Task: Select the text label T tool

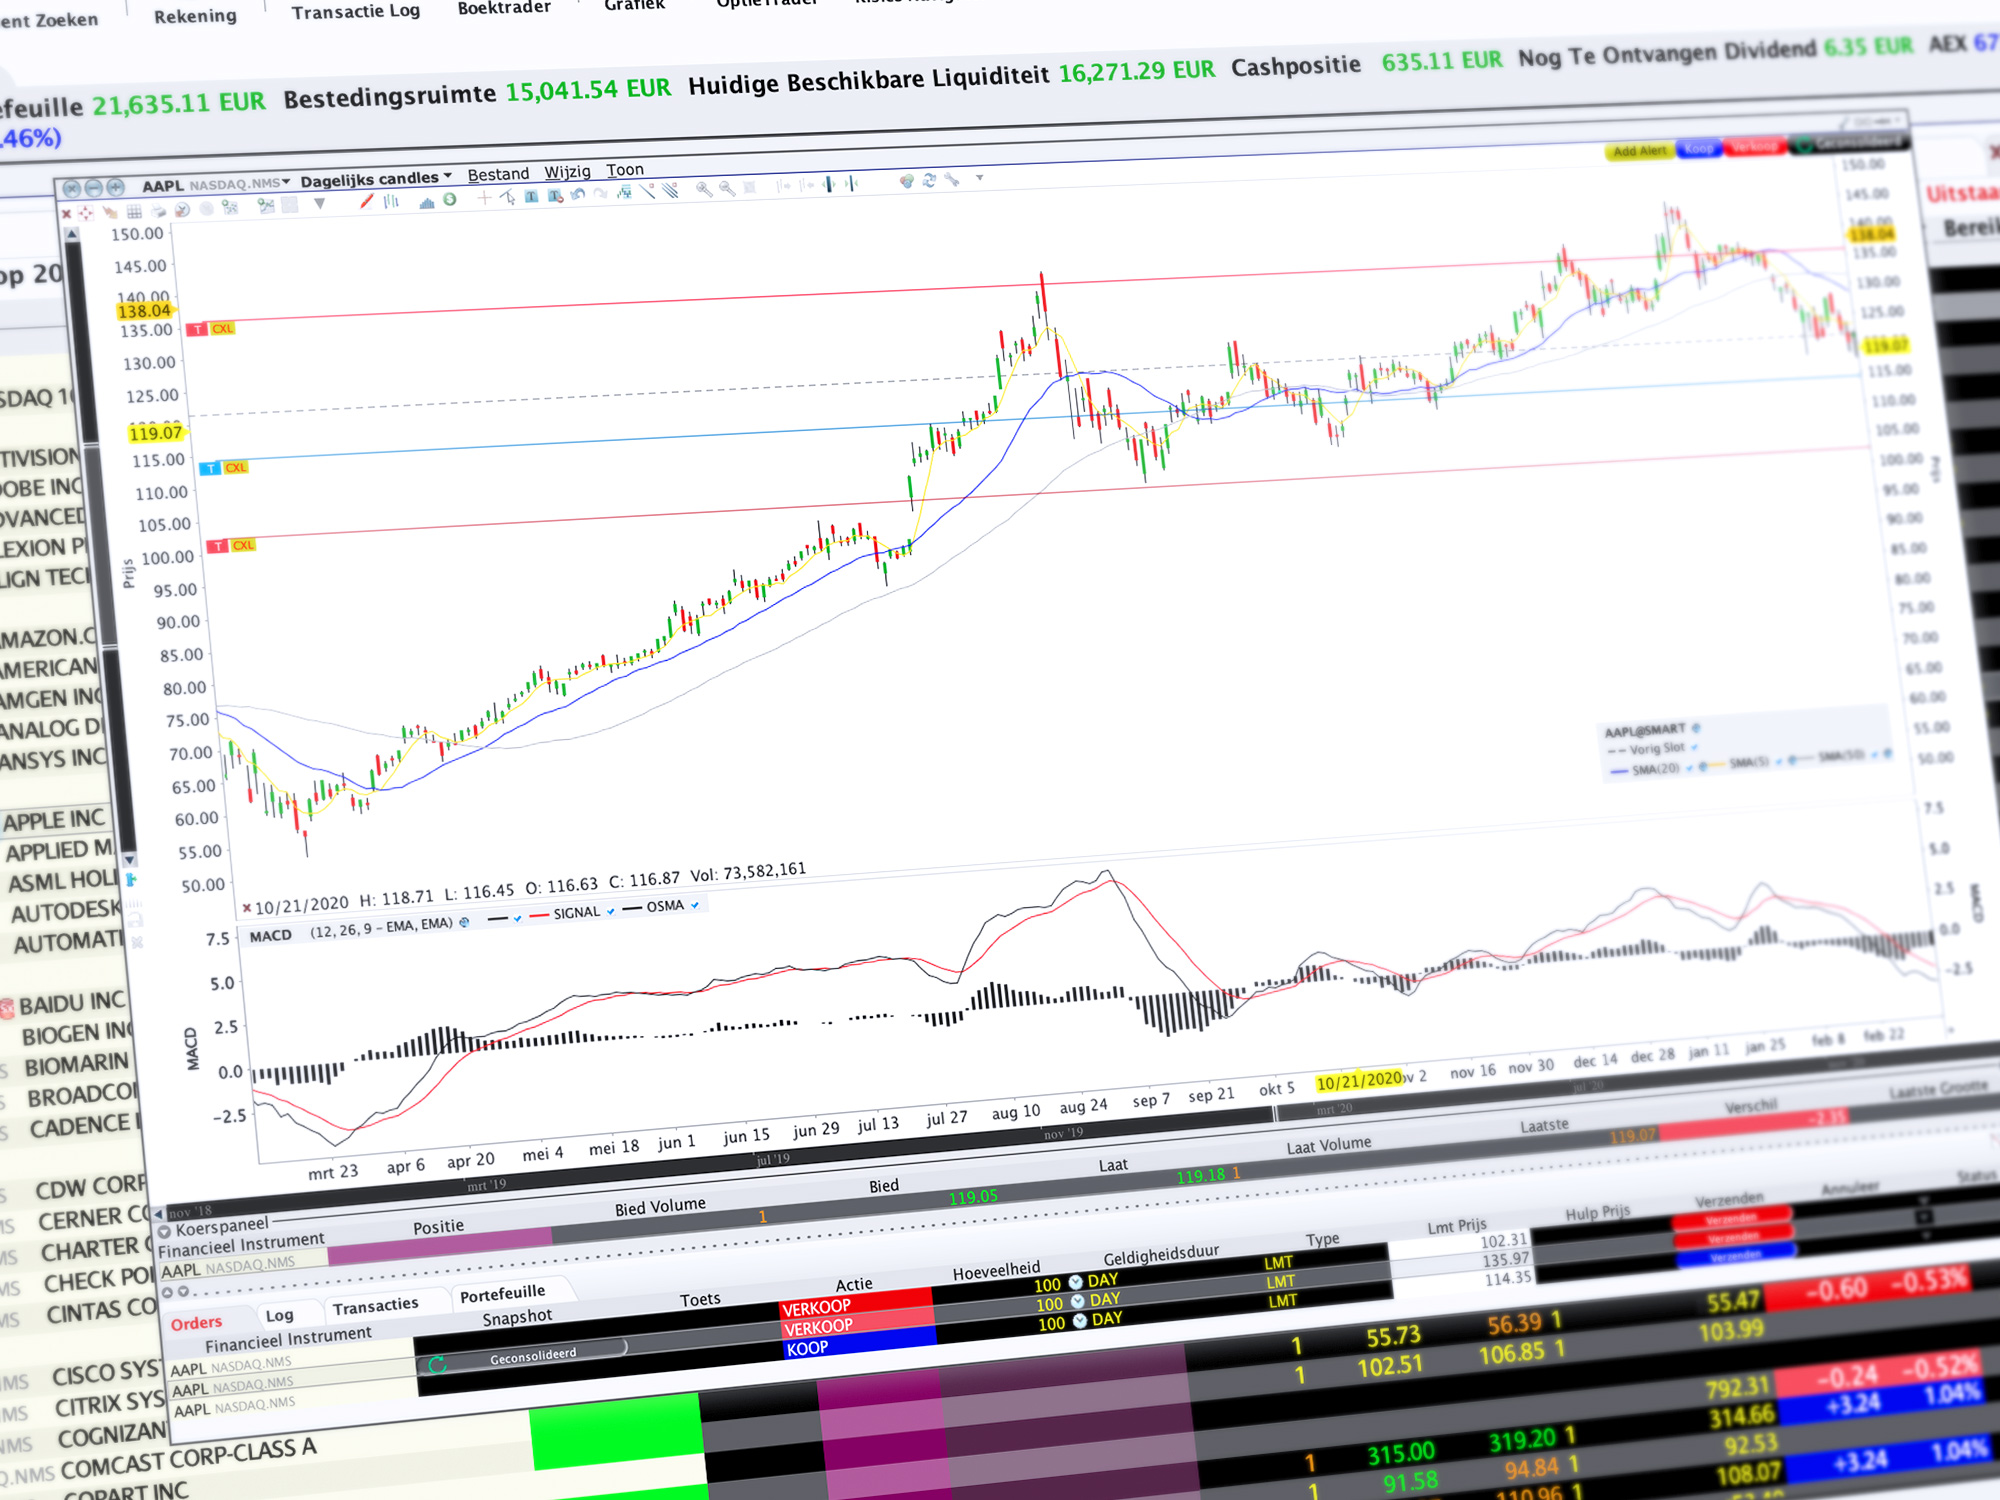Action: pos(531,196)
